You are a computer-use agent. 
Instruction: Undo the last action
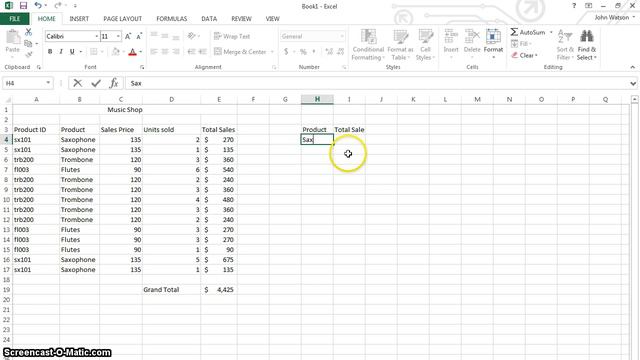pyautogui.click(x=38, y=6)
